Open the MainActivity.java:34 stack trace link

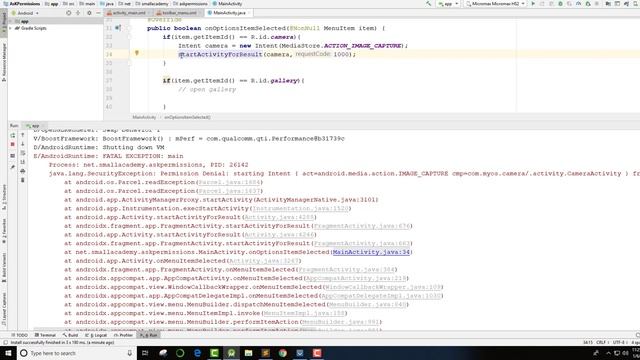pos(371,252)
